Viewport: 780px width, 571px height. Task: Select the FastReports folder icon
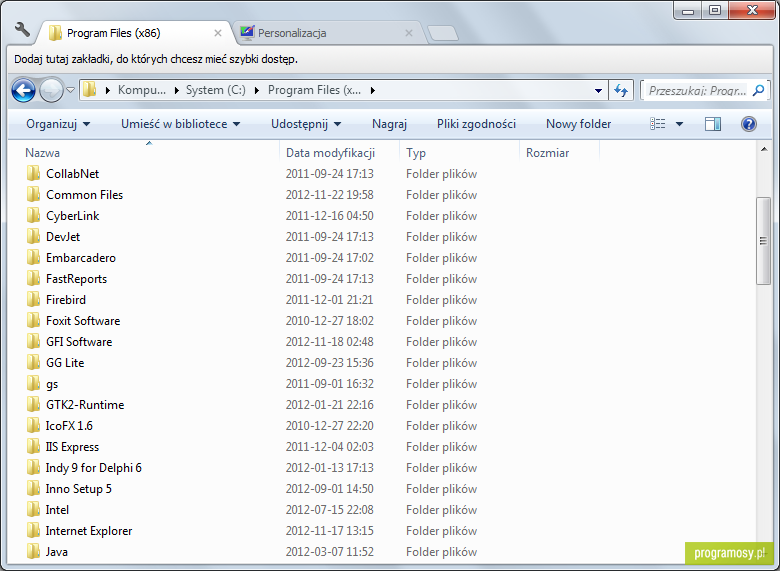coord(33,279)
